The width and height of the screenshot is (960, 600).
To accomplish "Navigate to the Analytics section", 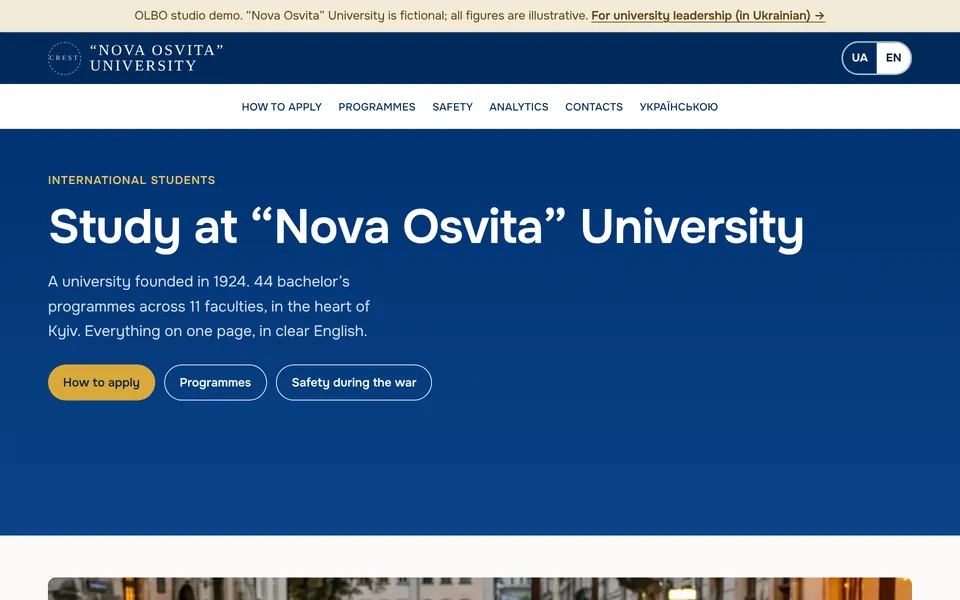I will (519, 107).
